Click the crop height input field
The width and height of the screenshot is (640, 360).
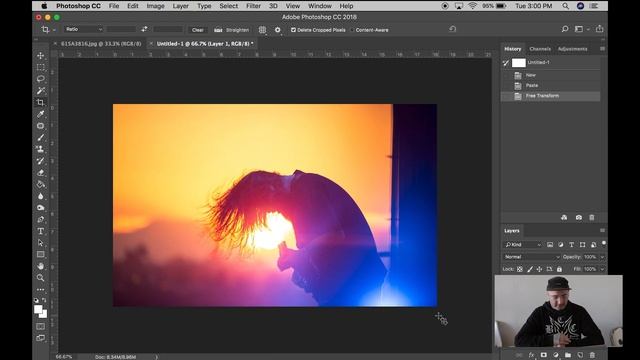tap(168, 29)
